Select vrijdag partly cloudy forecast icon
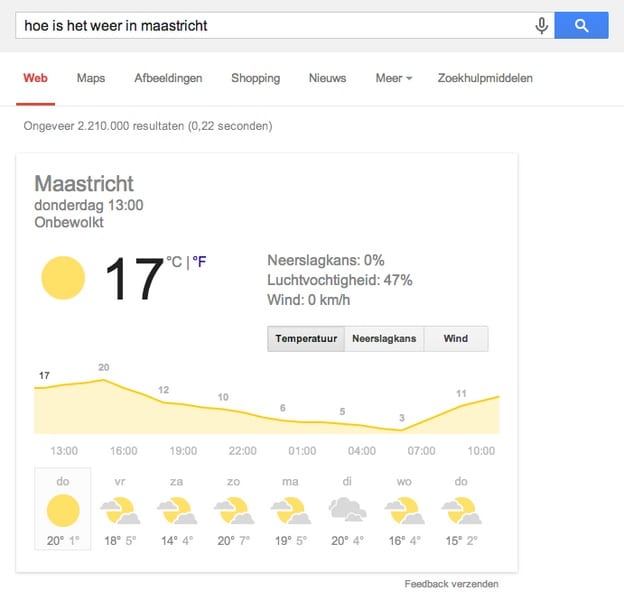 tap(120, 511)
